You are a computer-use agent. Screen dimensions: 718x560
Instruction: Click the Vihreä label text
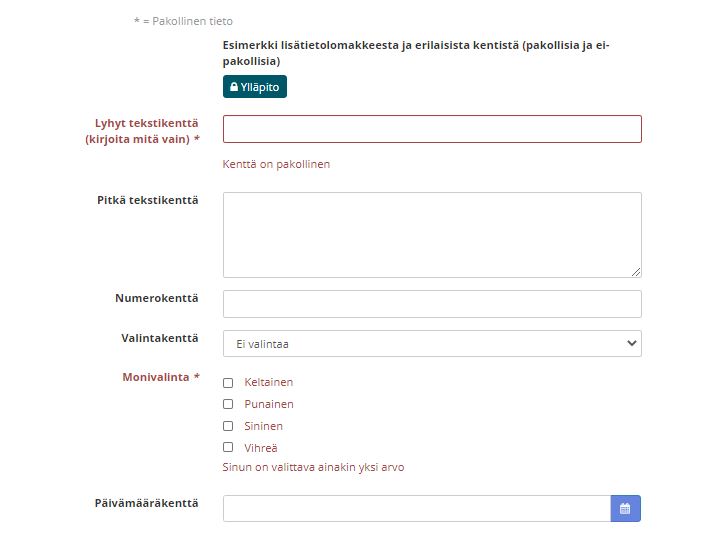[x=260, y=448]
